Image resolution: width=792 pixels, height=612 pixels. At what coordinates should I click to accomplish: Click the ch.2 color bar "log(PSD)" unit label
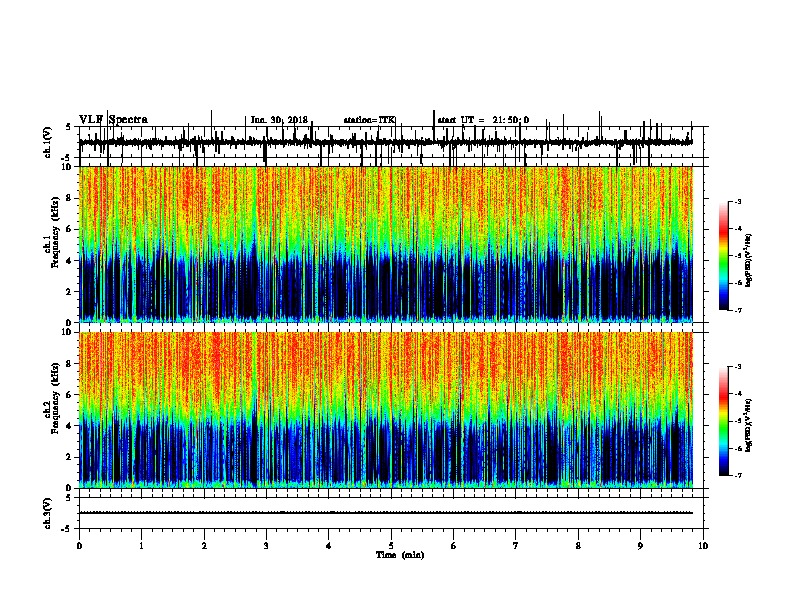point(749,425)
